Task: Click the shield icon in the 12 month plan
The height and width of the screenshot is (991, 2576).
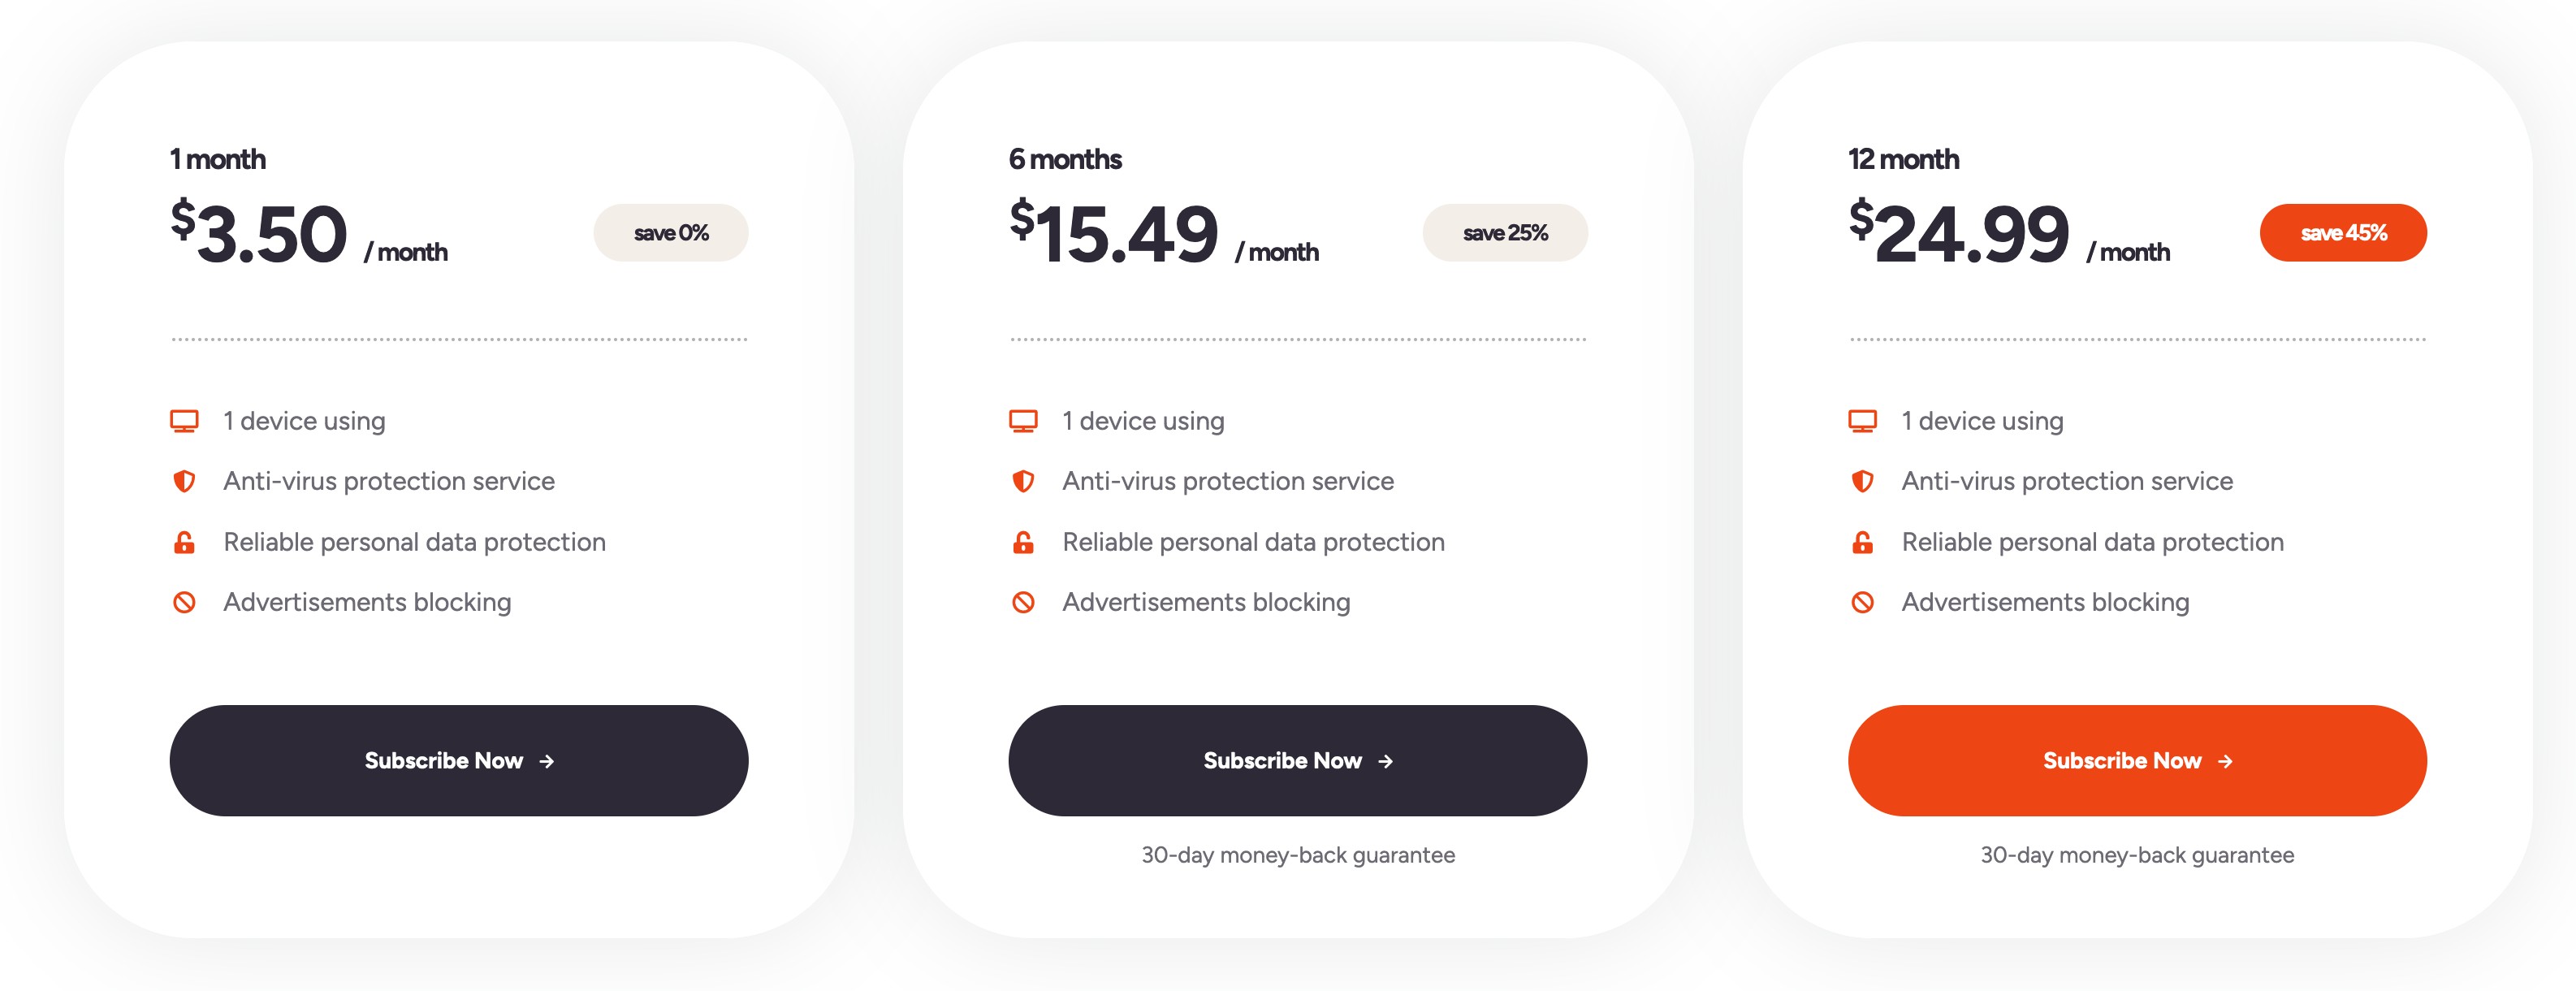Action: (1862, 482)
